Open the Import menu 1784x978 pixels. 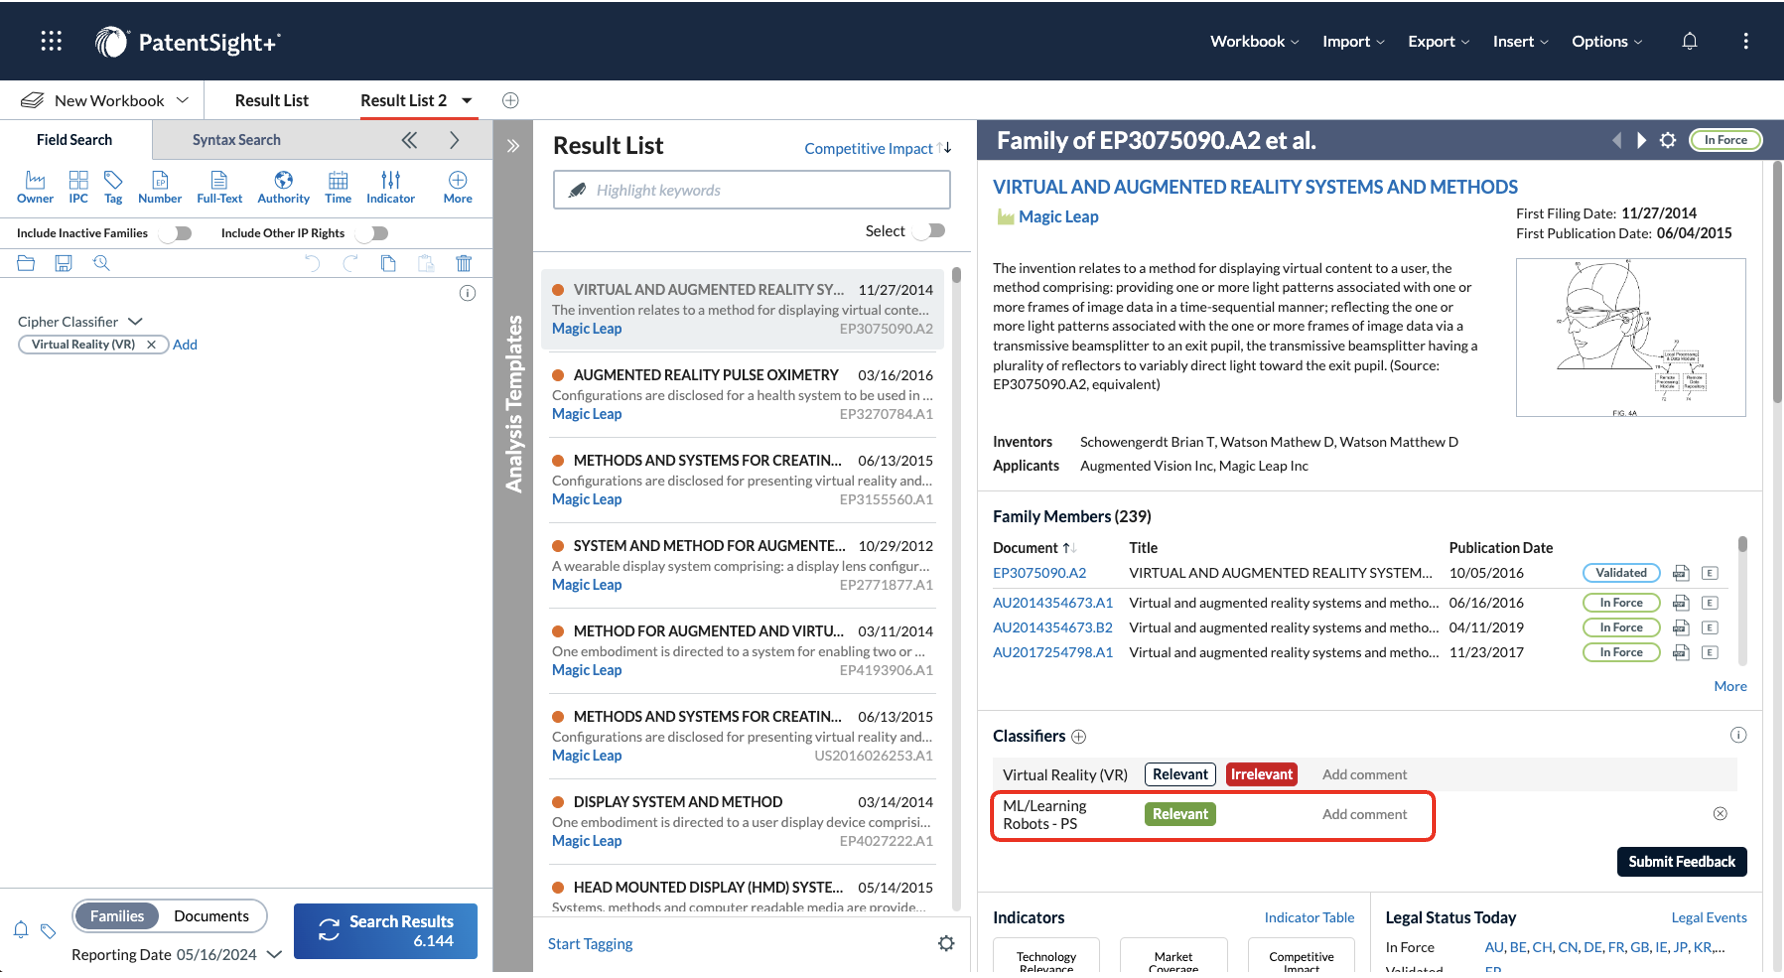(1353, 41)
